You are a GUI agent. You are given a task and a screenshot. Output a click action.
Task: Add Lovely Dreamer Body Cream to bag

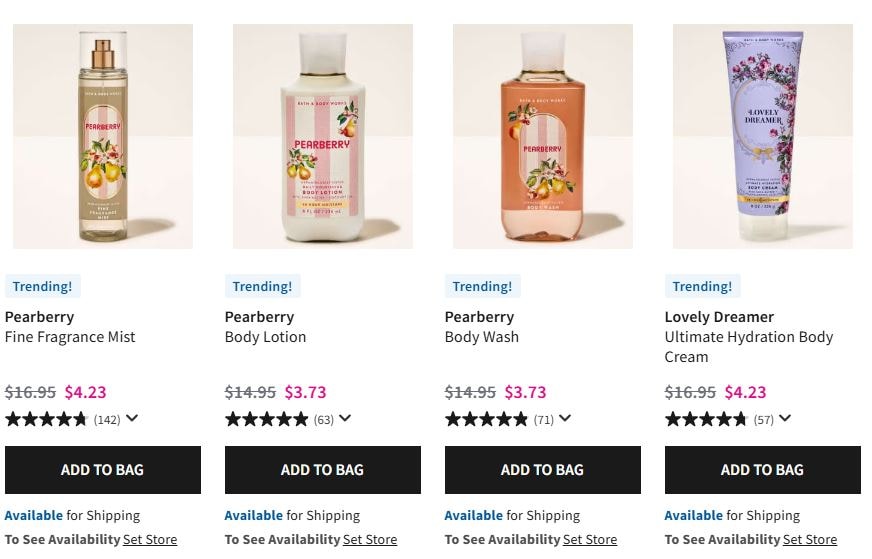(763, 470)
